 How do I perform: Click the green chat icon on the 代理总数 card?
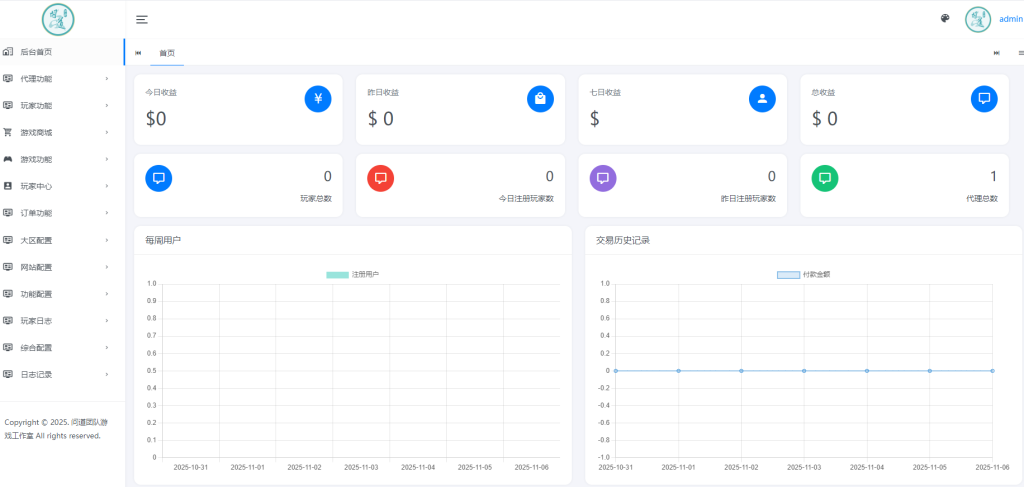824,178
